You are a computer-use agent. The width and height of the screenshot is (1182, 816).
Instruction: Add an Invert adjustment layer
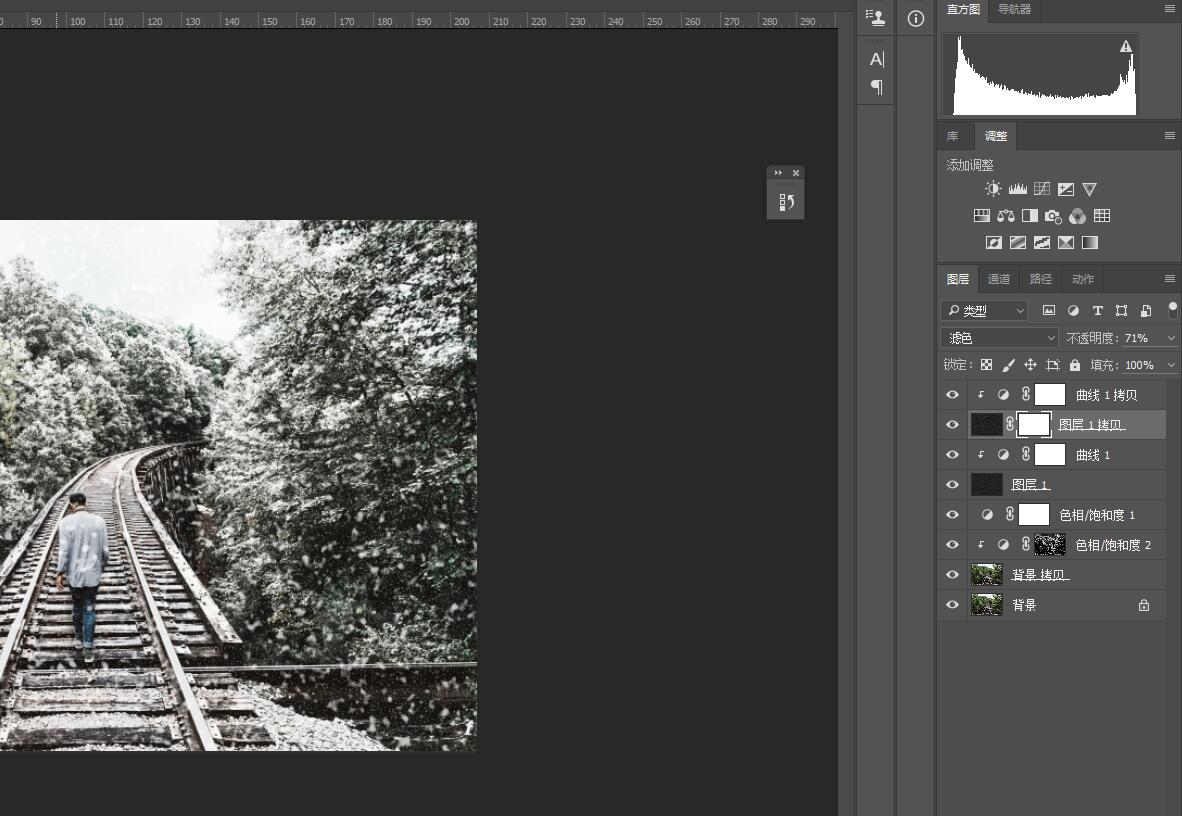point(994,242)
